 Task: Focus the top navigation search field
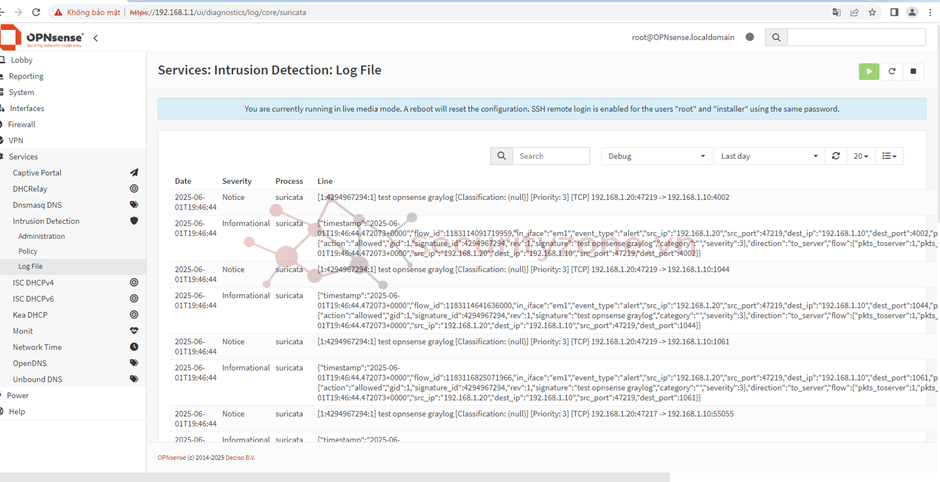pyautogui.click(x=856, y=37)
